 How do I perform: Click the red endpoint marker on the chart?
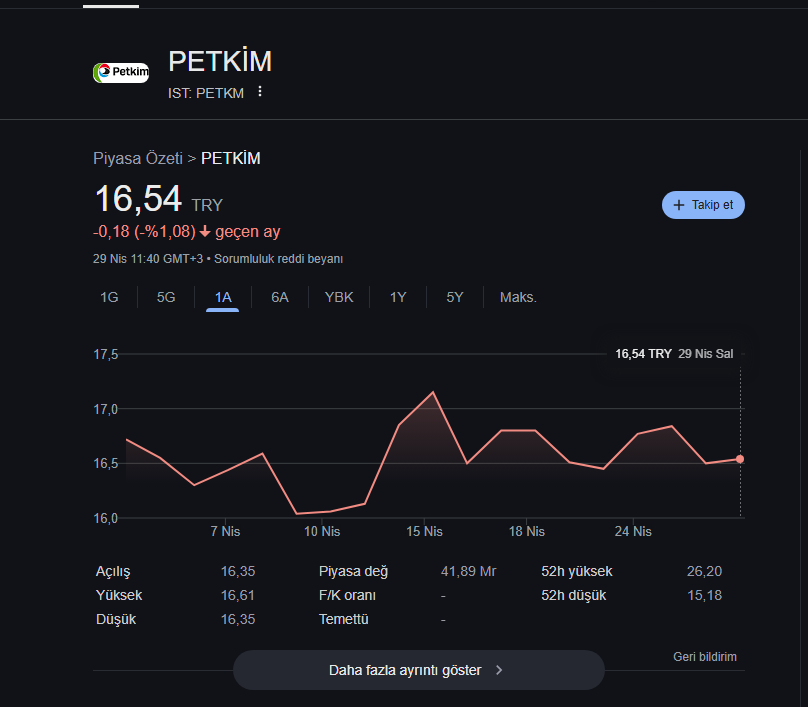point(740,459)
